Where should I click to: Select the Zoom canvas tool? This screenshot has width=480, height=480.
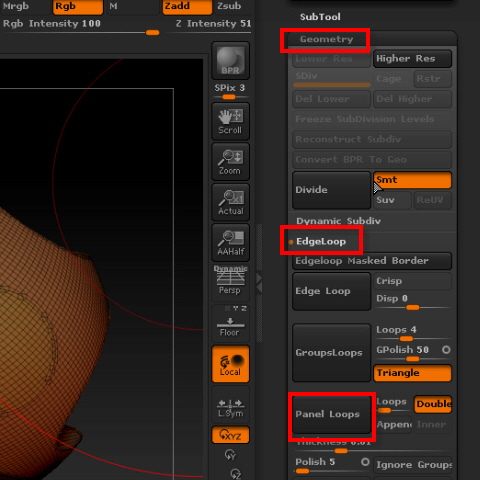230,162
